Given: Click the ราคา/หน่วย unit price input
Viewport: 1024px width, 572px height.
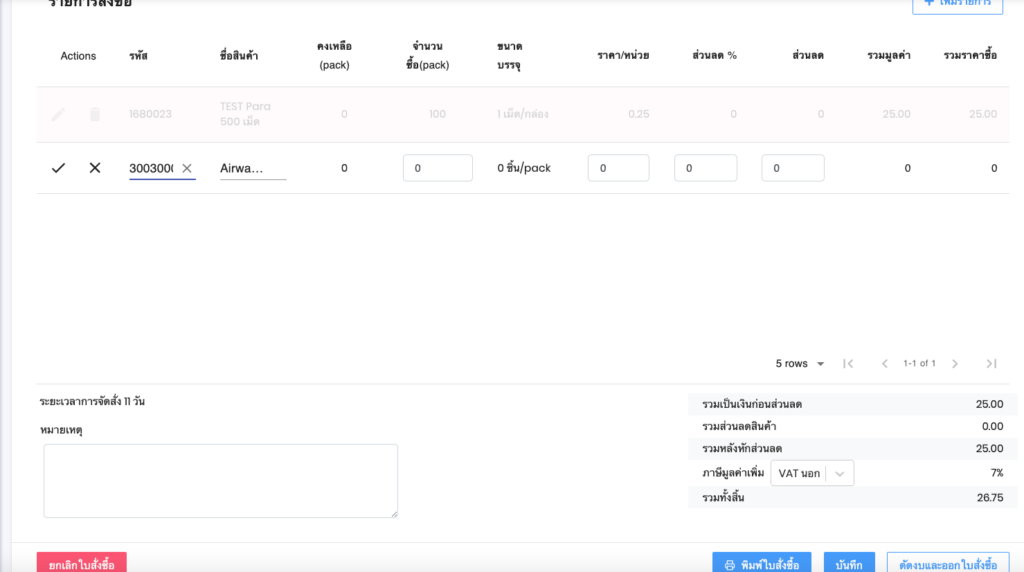Looking at the screenshot, I should (x=618, y=168).
